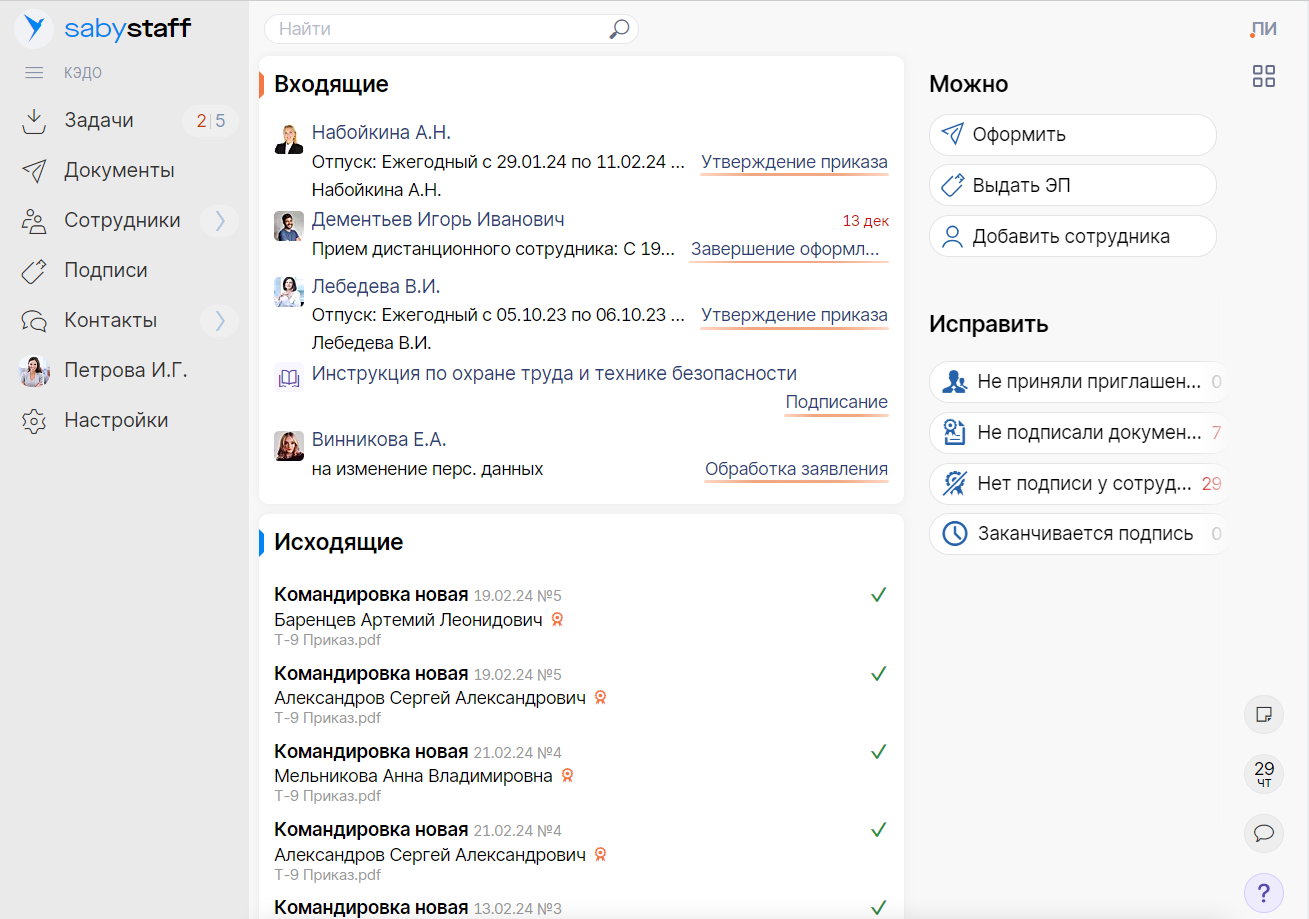This screenshot has width=1309, height=919.
Task: Open the Подписи pen icon
Action: click(x=33, y=270)
